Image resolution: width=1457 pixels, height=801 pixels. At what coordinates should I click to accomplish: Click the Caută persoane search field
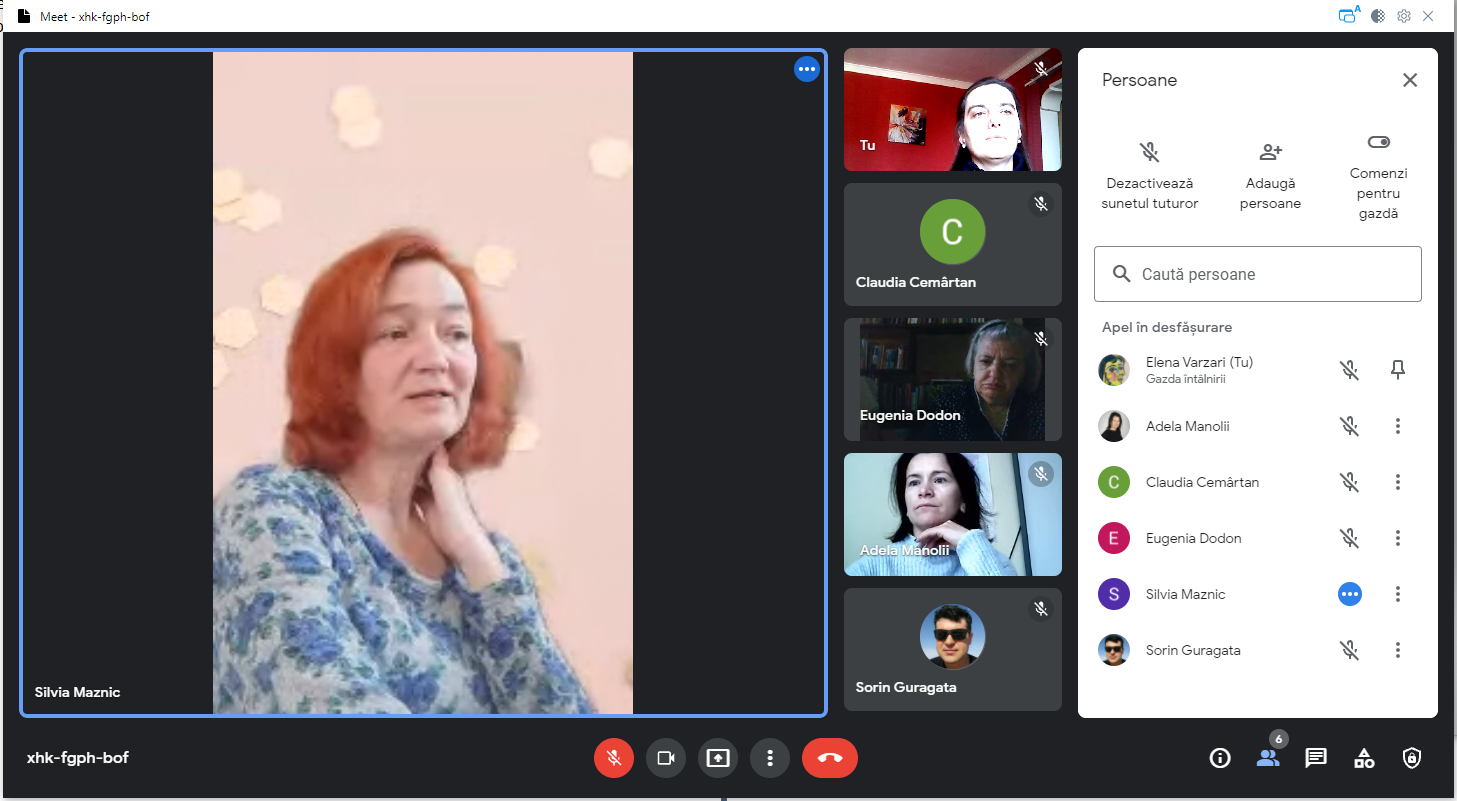(1257, 274)
